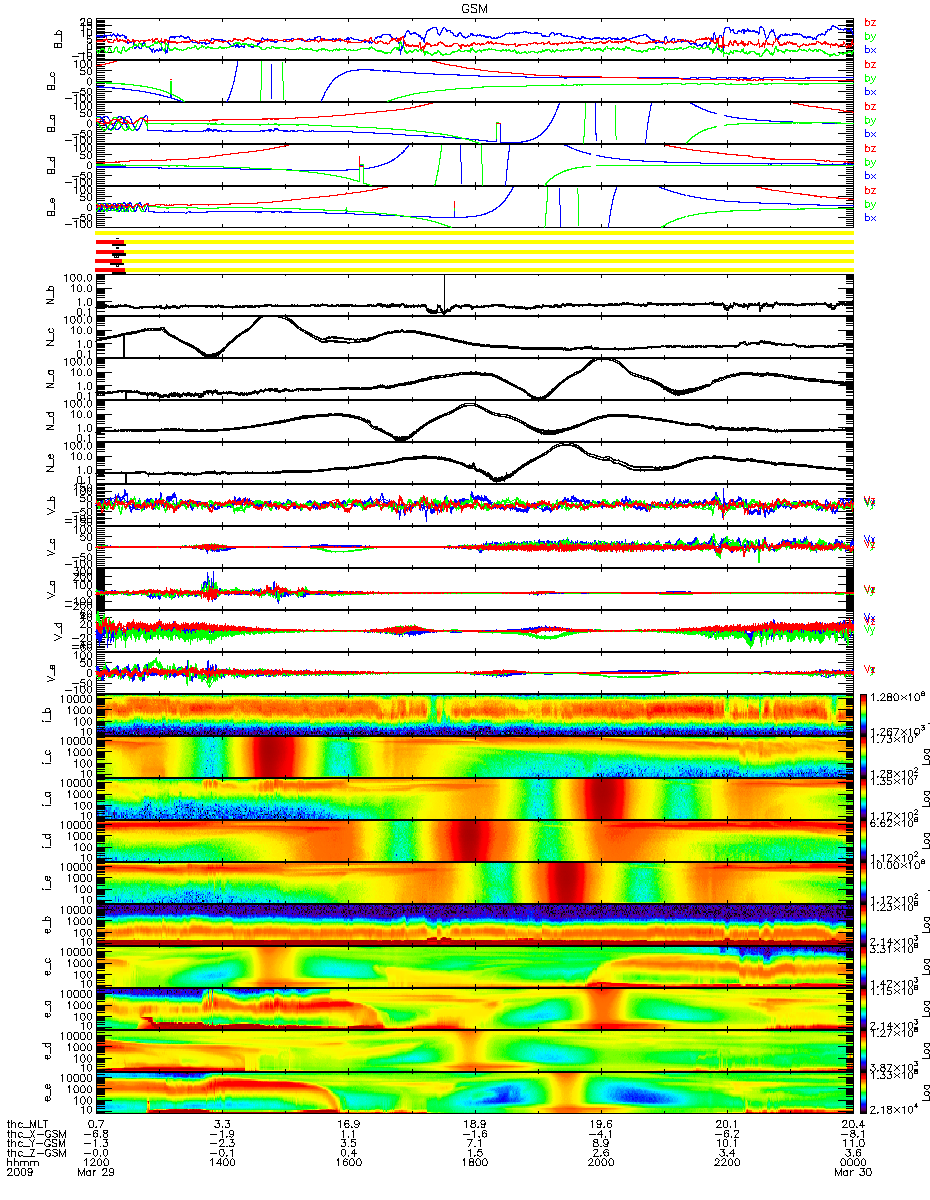
Task: Select the thc_X-GSM row label
Action: (x=37, y=1134)
